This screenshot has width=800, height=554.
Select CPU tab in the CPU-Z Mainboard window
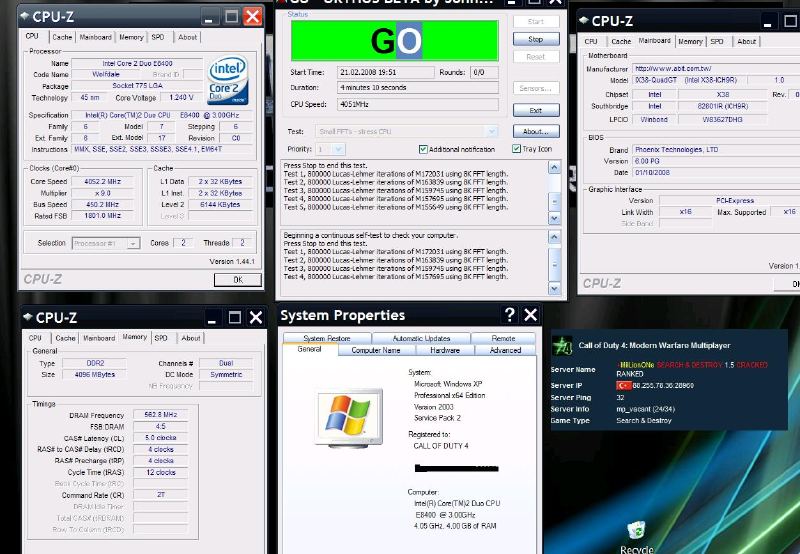pos(591,41)
